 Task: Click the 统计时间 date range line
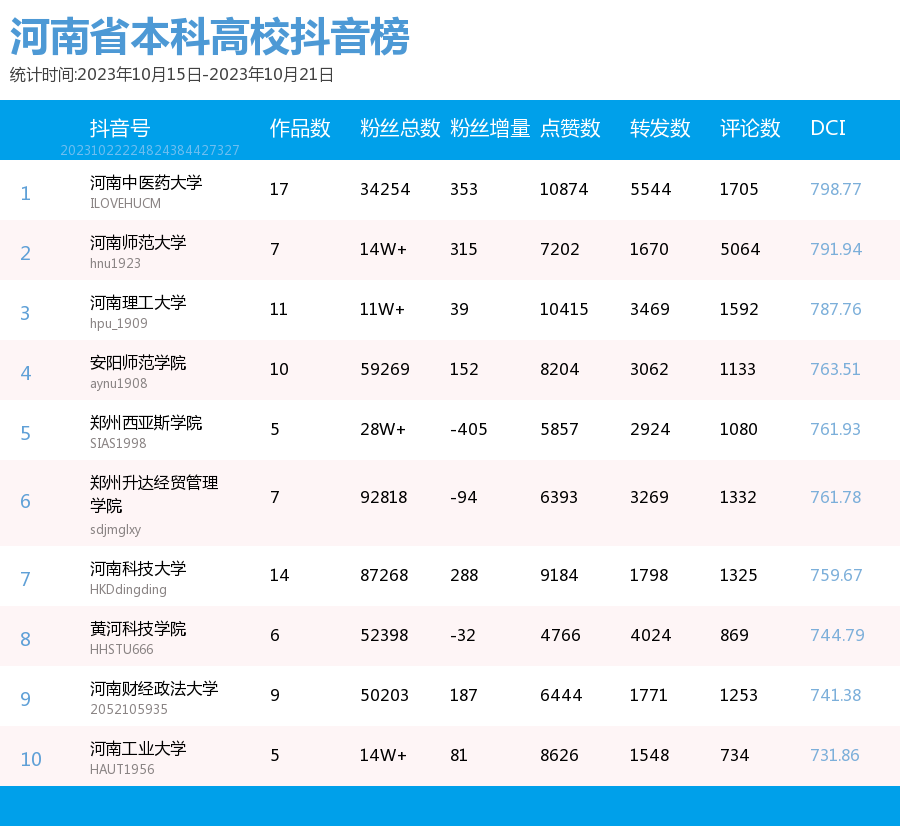point(172,75)
